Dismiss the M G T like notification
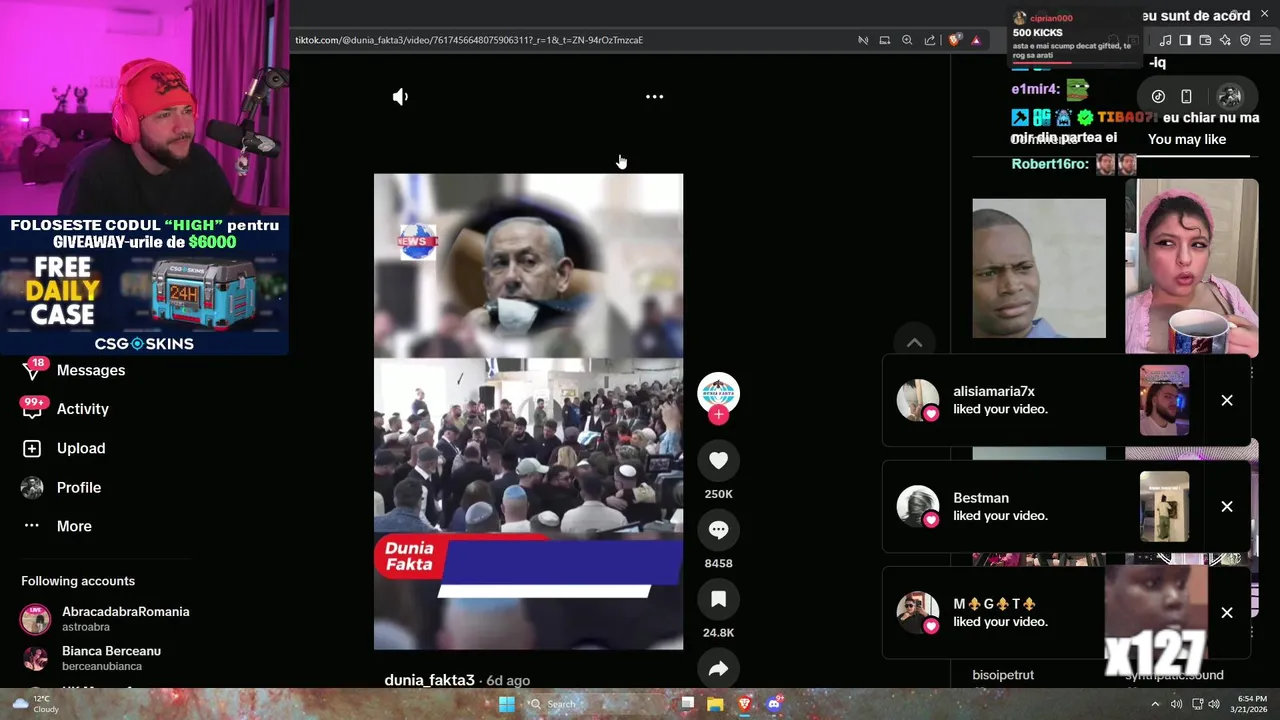Image resolution: width=1280 pixels, height=720 pixels. point(1227,612)
